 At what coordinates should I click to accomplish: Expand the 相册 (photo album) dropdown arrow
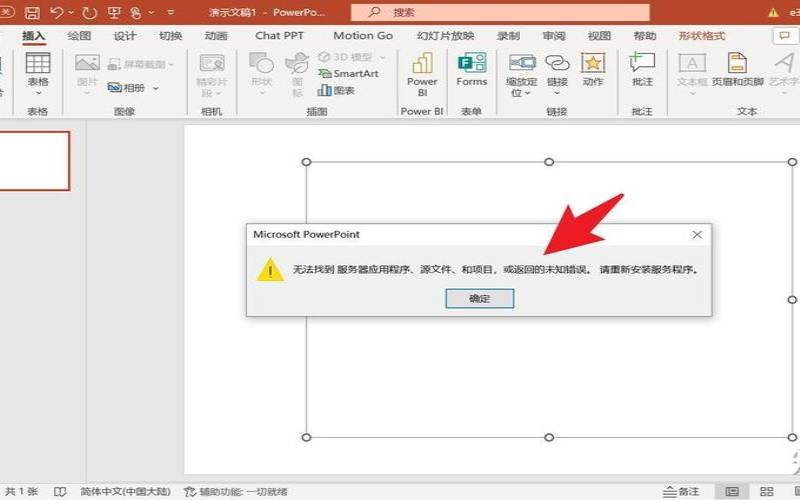click(155, 88)
